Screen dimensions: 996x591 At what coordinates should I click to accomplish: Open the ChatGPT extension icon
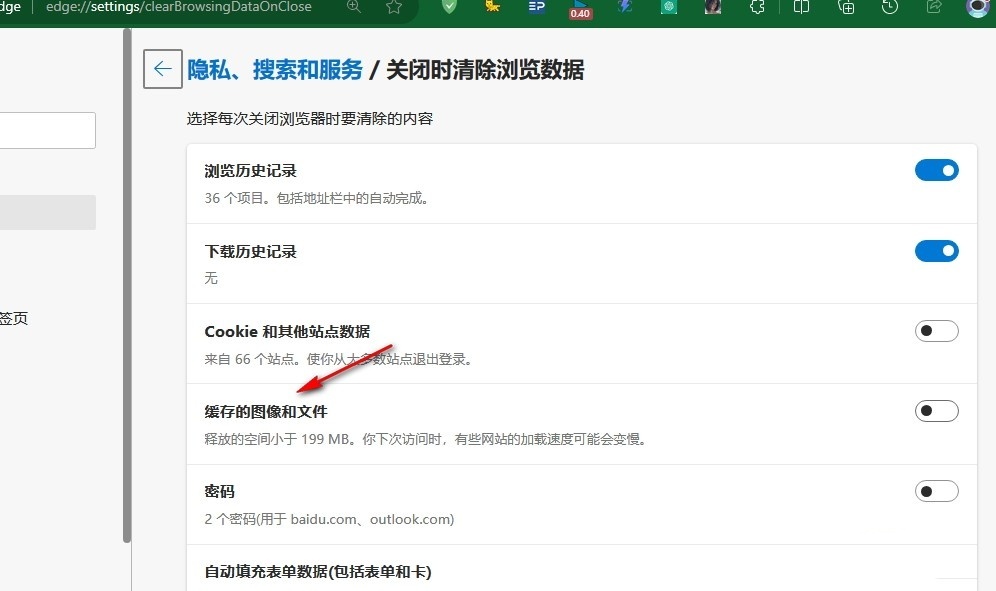click(x=669, y=7)
